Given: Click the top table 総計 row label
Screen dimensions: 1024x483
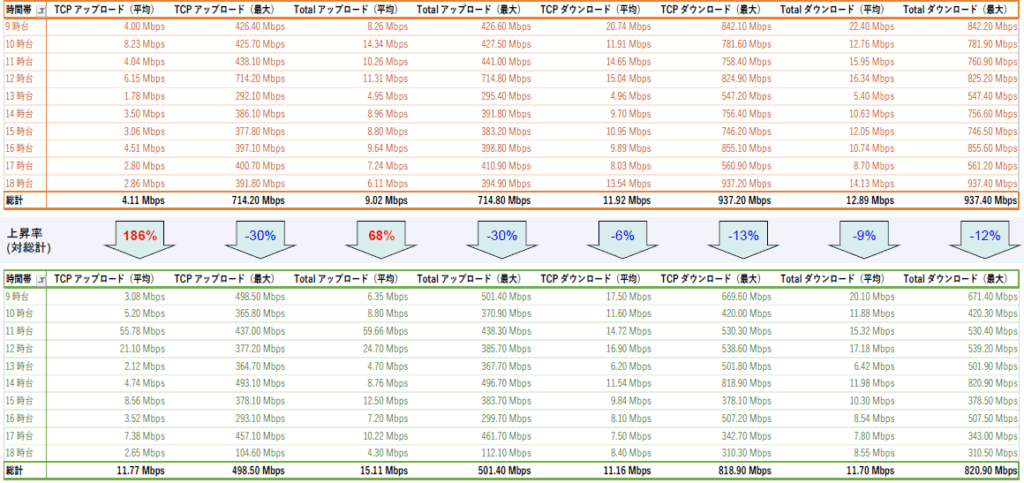Looking at the screenshot, I should click(14, 201).
